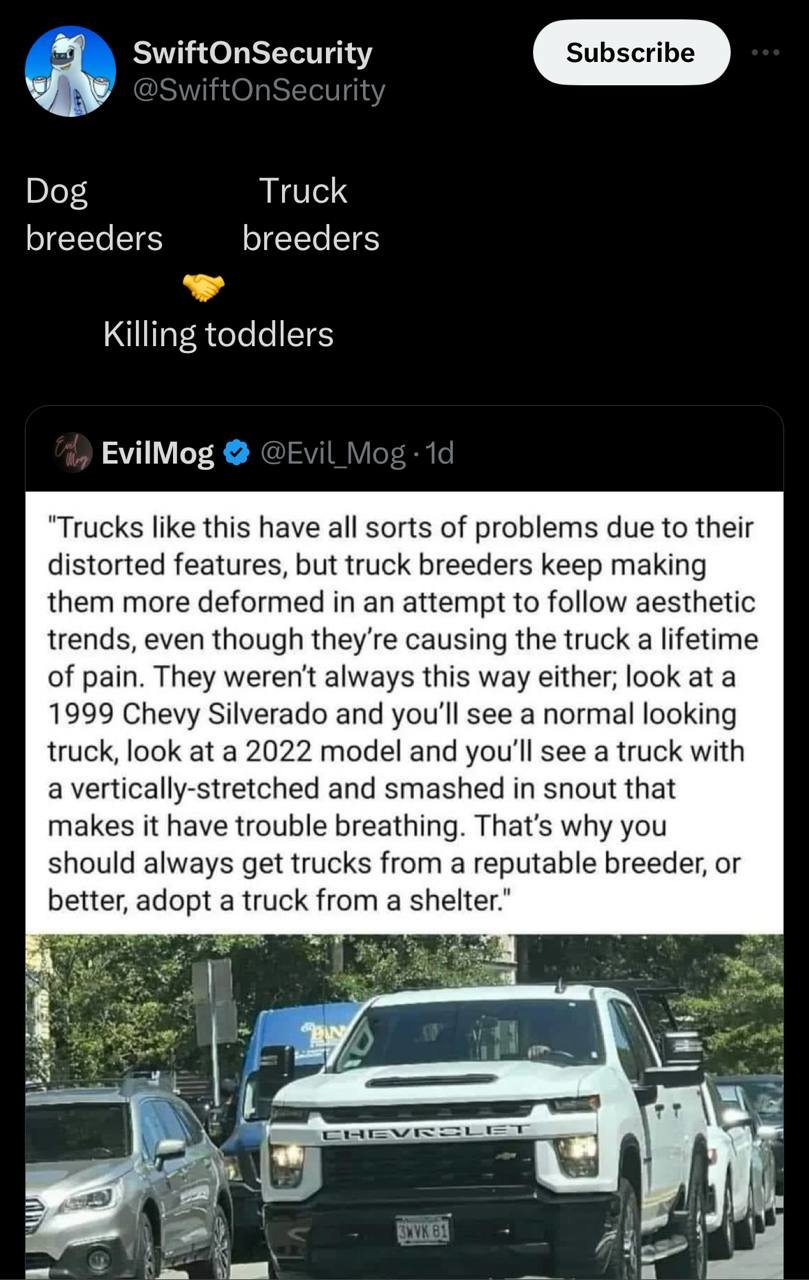The width and height of the screenshot is (809, 1280).
Task: Select the "Killing toddlers" tweet text
Action: 218,334
